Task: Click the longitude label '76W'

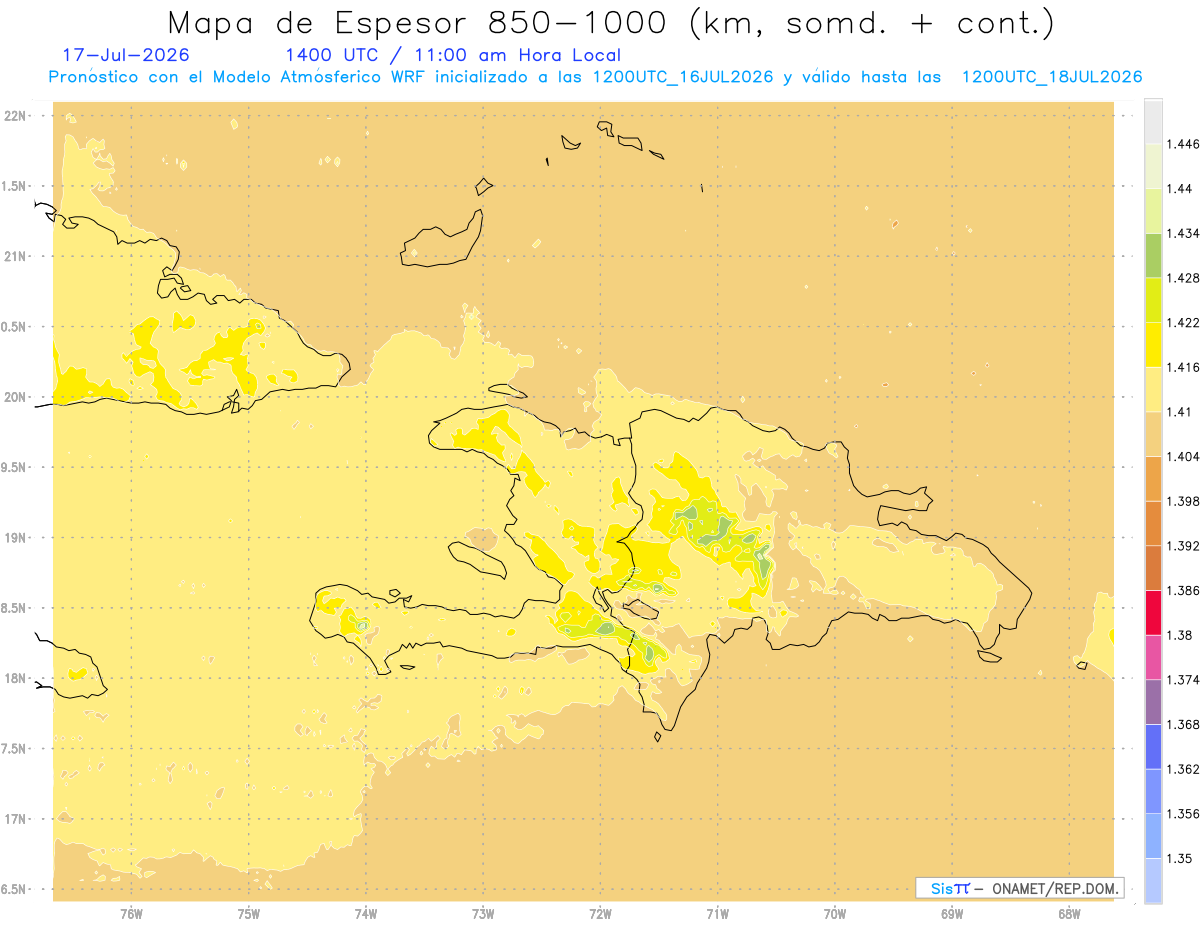Action: tap(131, 913)
